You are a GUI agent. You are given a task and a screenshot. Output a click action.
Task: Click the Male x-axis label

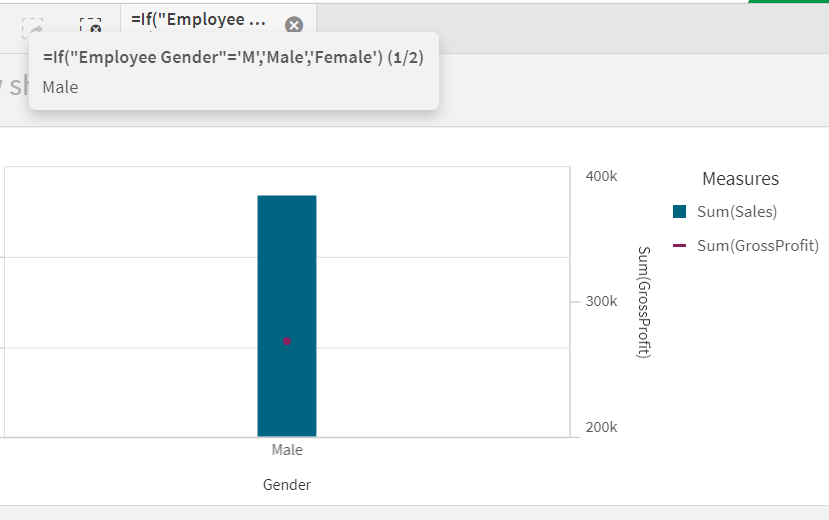tap(287, 451)
